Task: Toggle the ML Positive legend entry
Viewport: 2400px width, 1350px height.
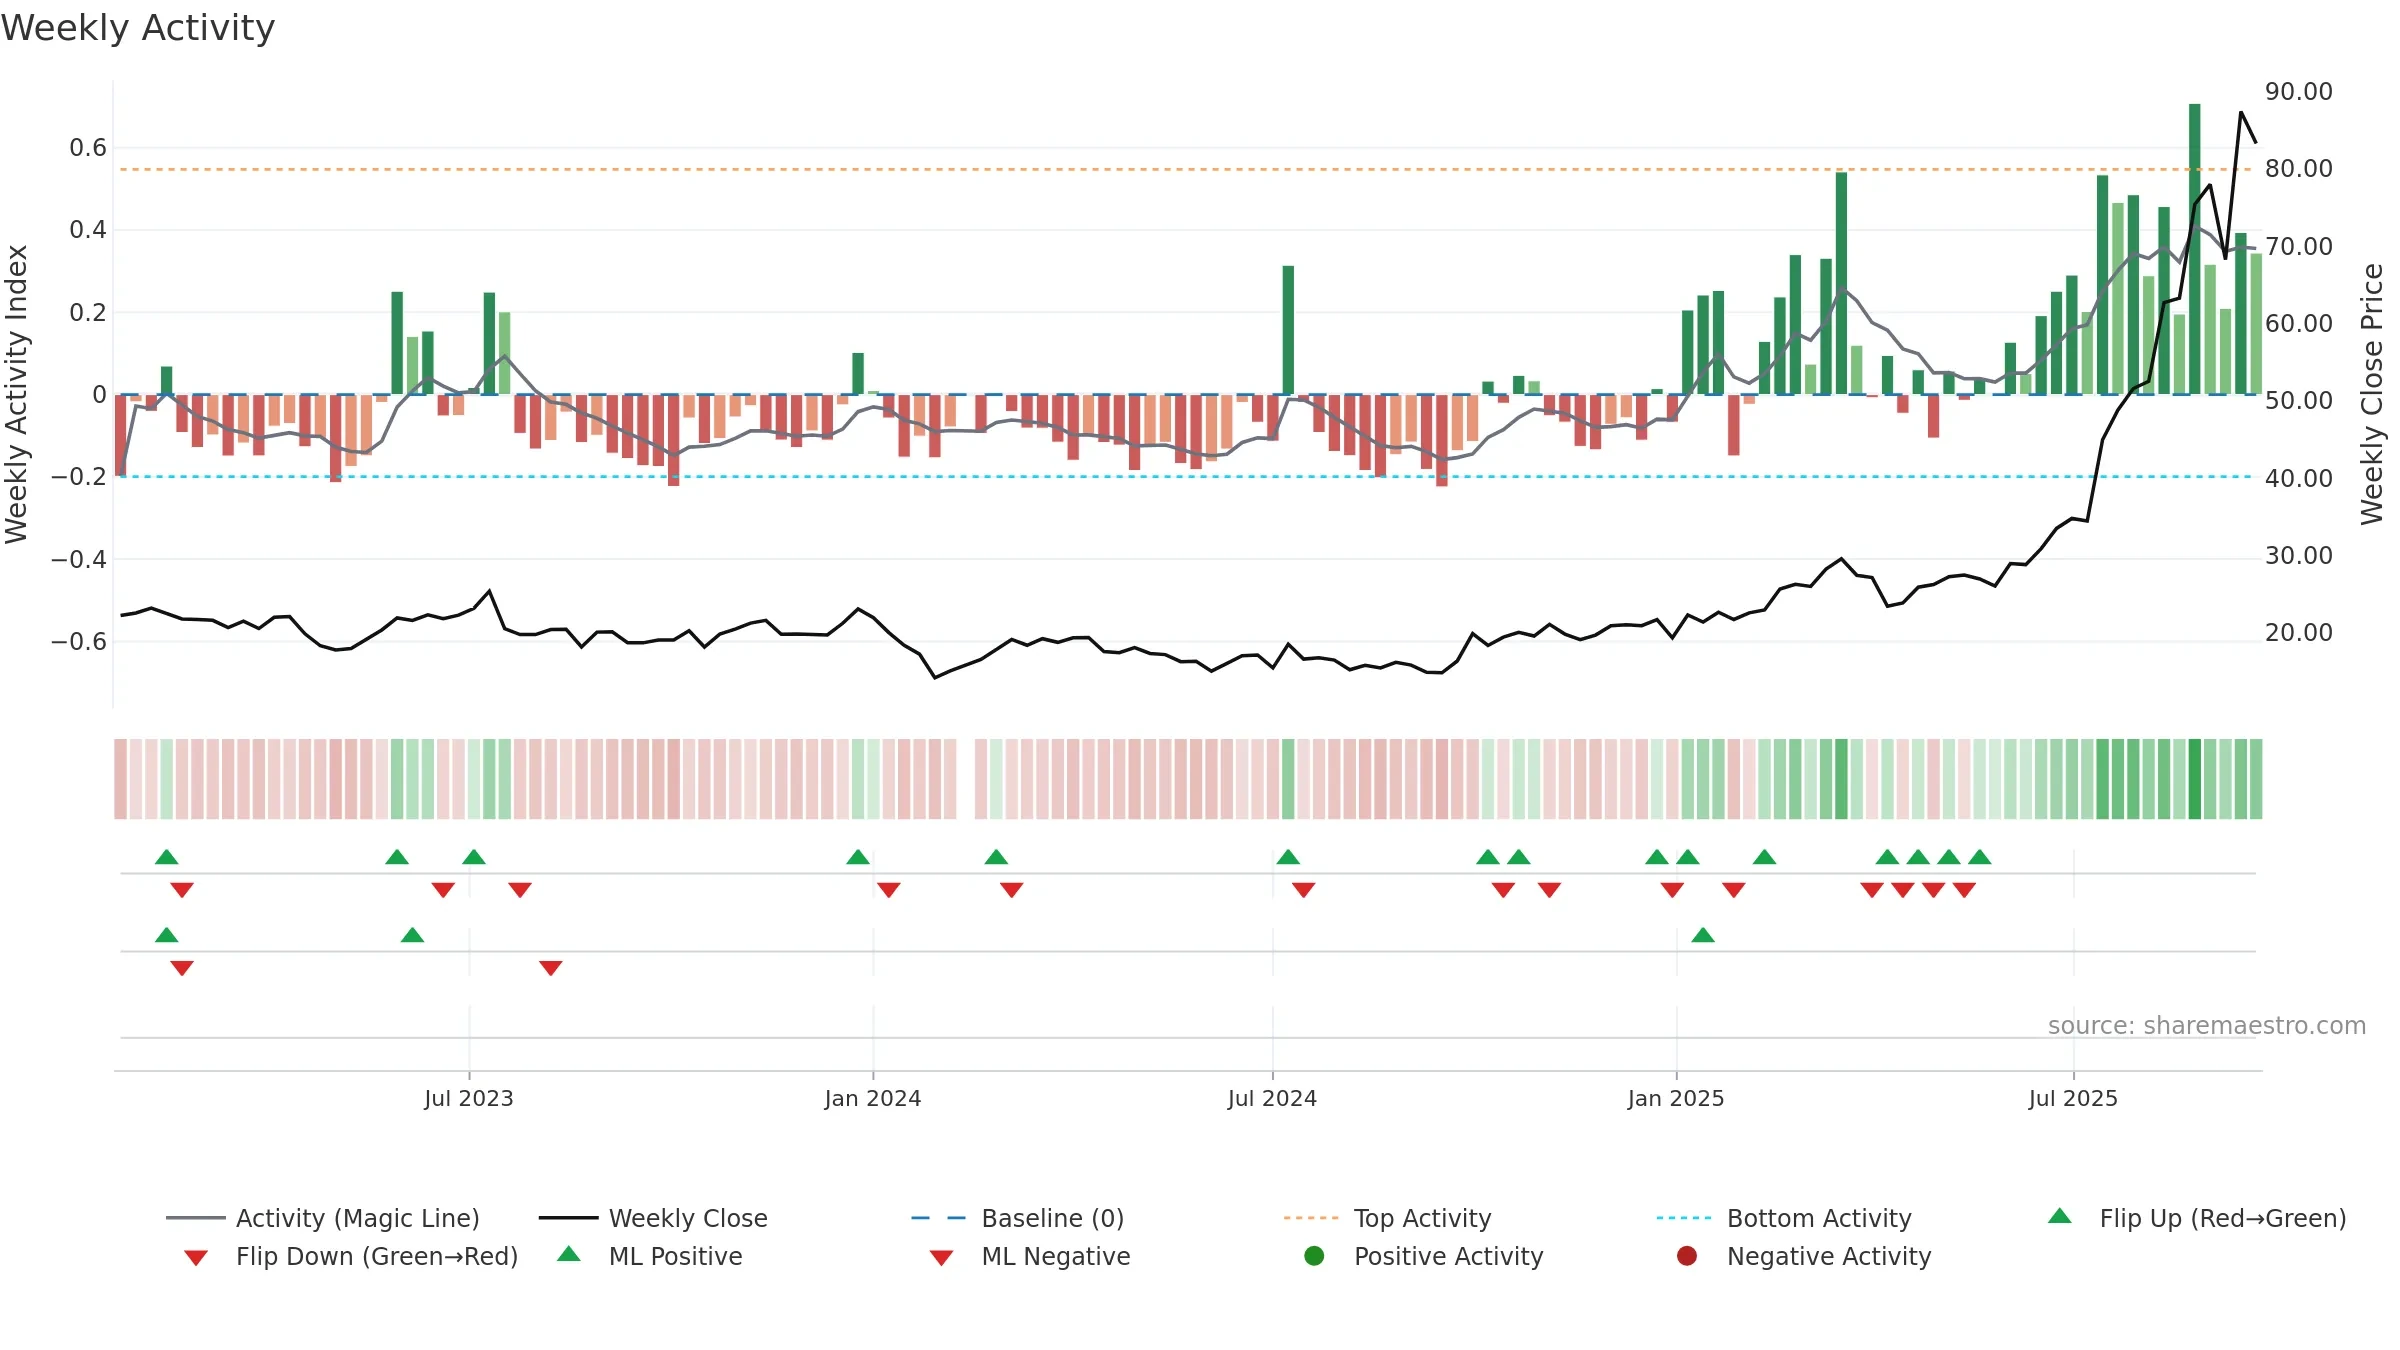Action: (x=650, y=1256)
